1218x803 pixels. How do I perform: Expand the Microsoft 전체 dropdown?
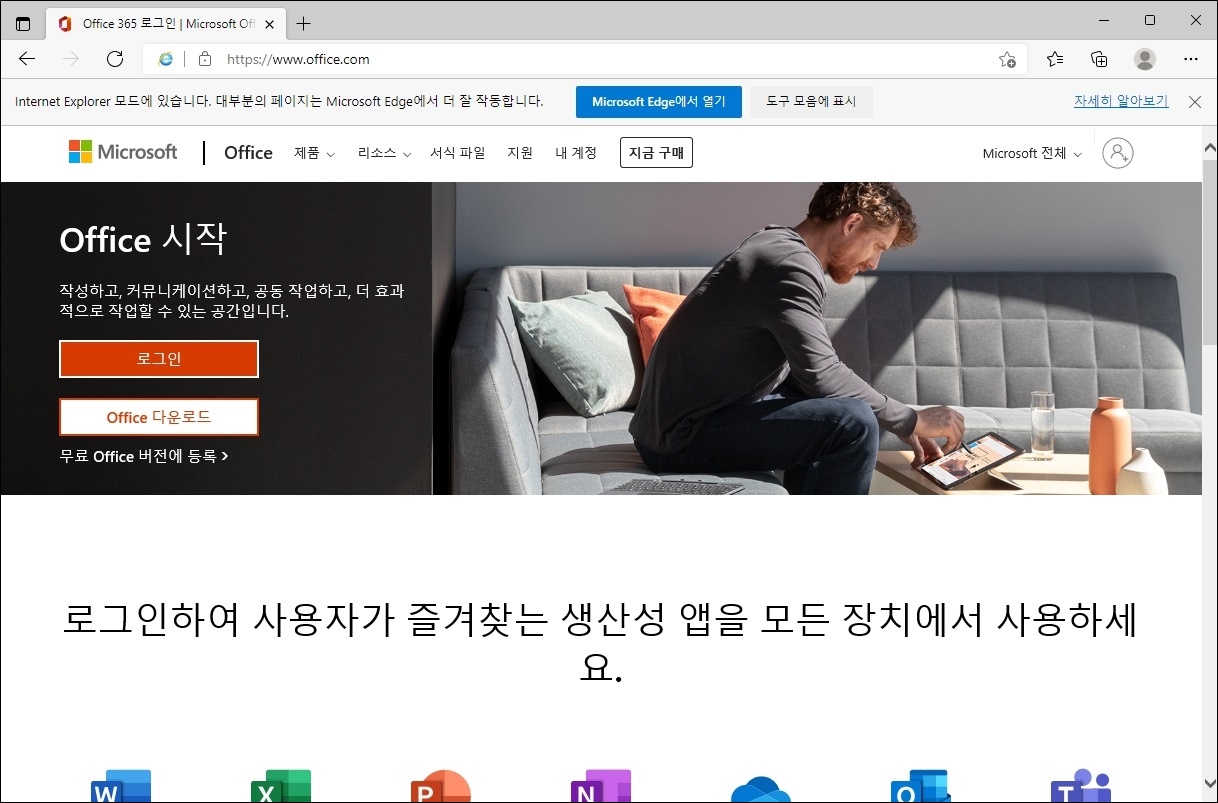click(x=1032, y=153)
